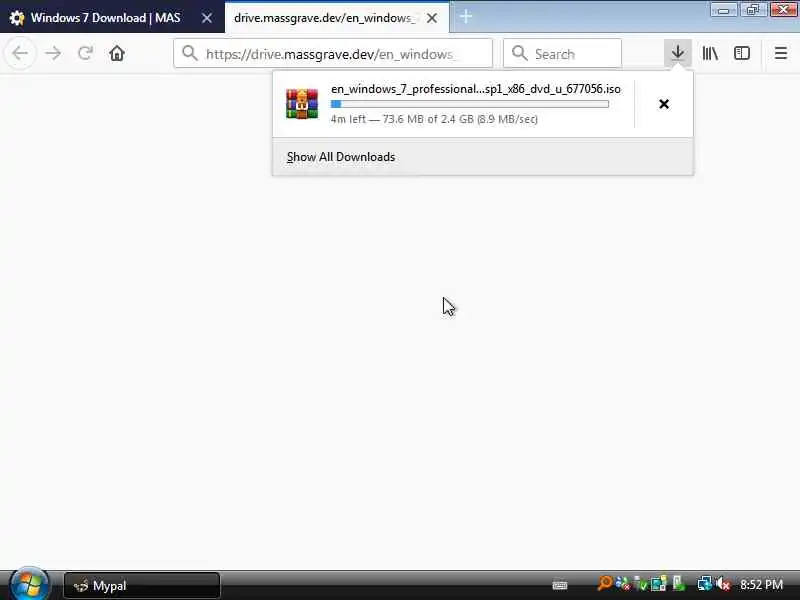Click the orange magnifier tray icon
The height and width of the screenshot is (600, 800).
[x=604, y=584]
